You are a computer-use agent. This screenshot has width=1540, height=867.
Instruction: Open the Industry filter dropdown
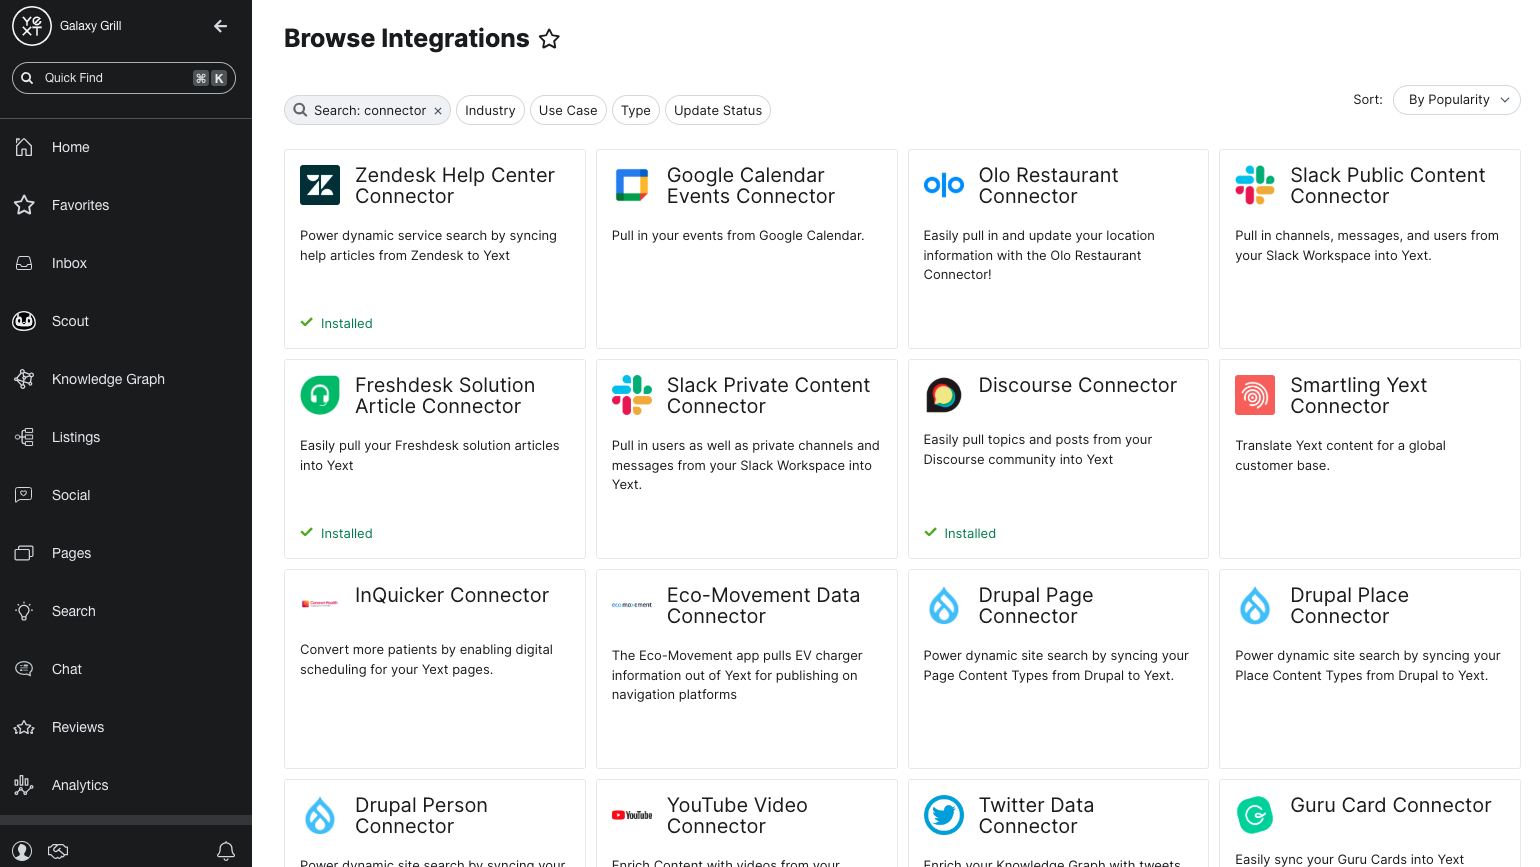tap(490, 111)
